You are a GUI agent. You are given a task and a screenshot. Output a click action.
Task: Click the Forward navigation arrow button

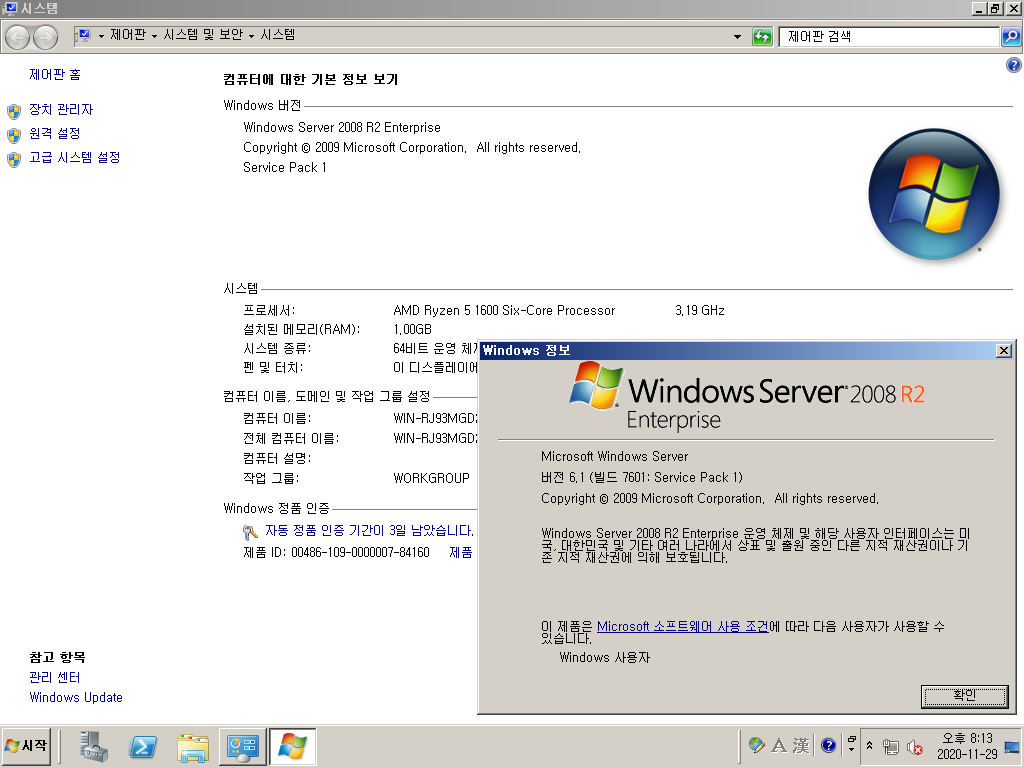[x=45, y=37]
